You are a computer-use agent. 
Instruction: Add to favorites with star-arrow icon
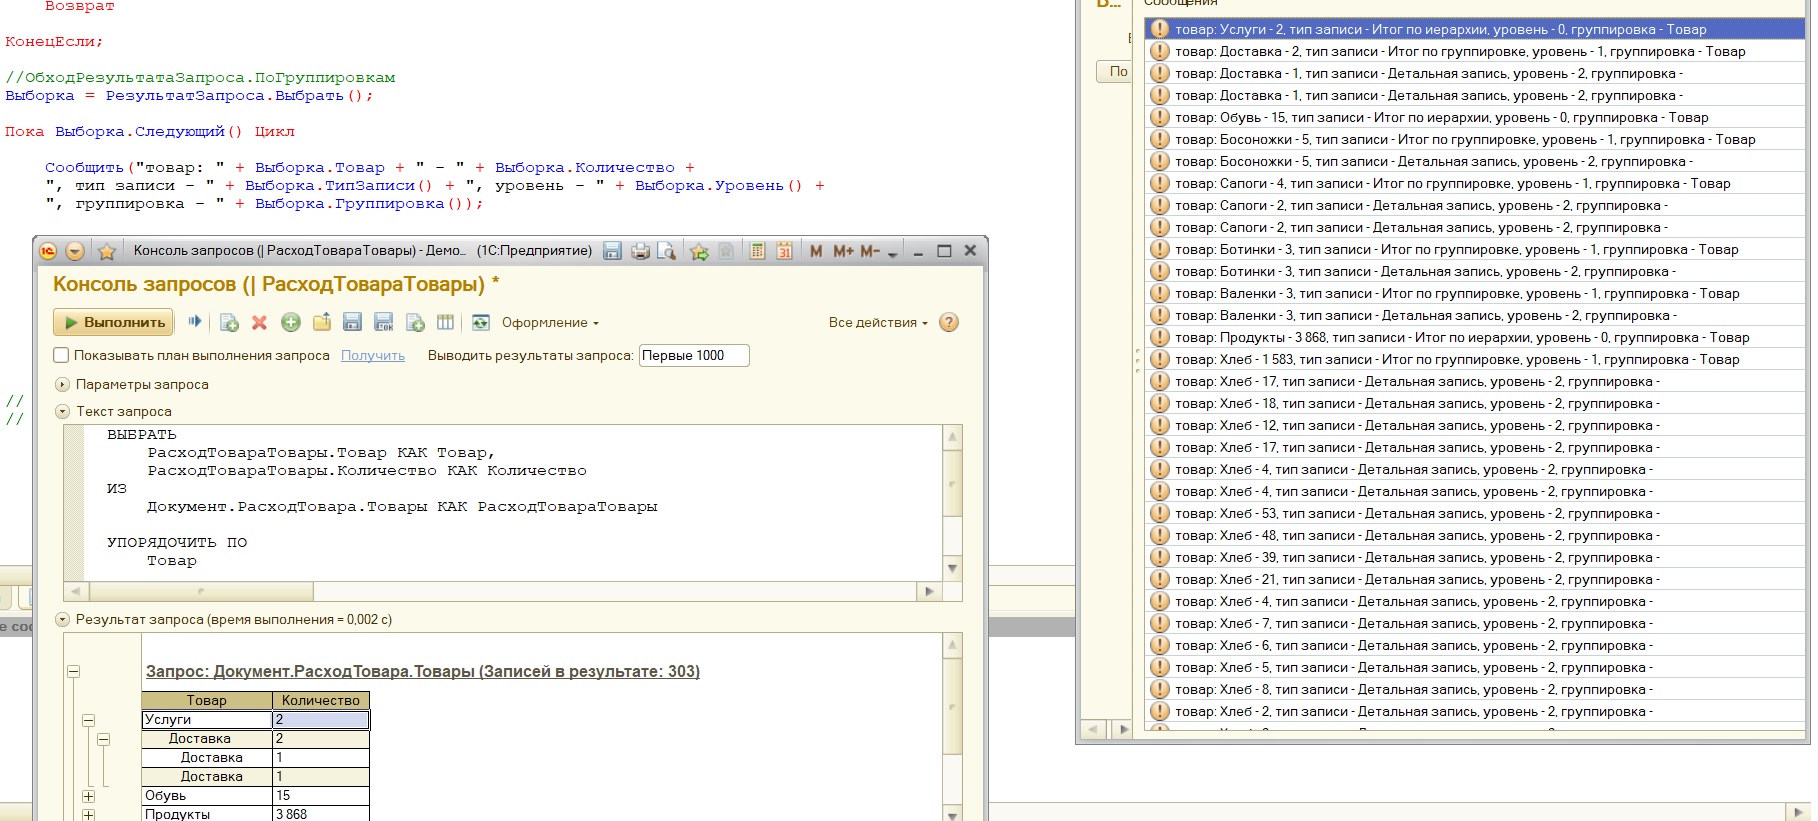coord(699,251)
